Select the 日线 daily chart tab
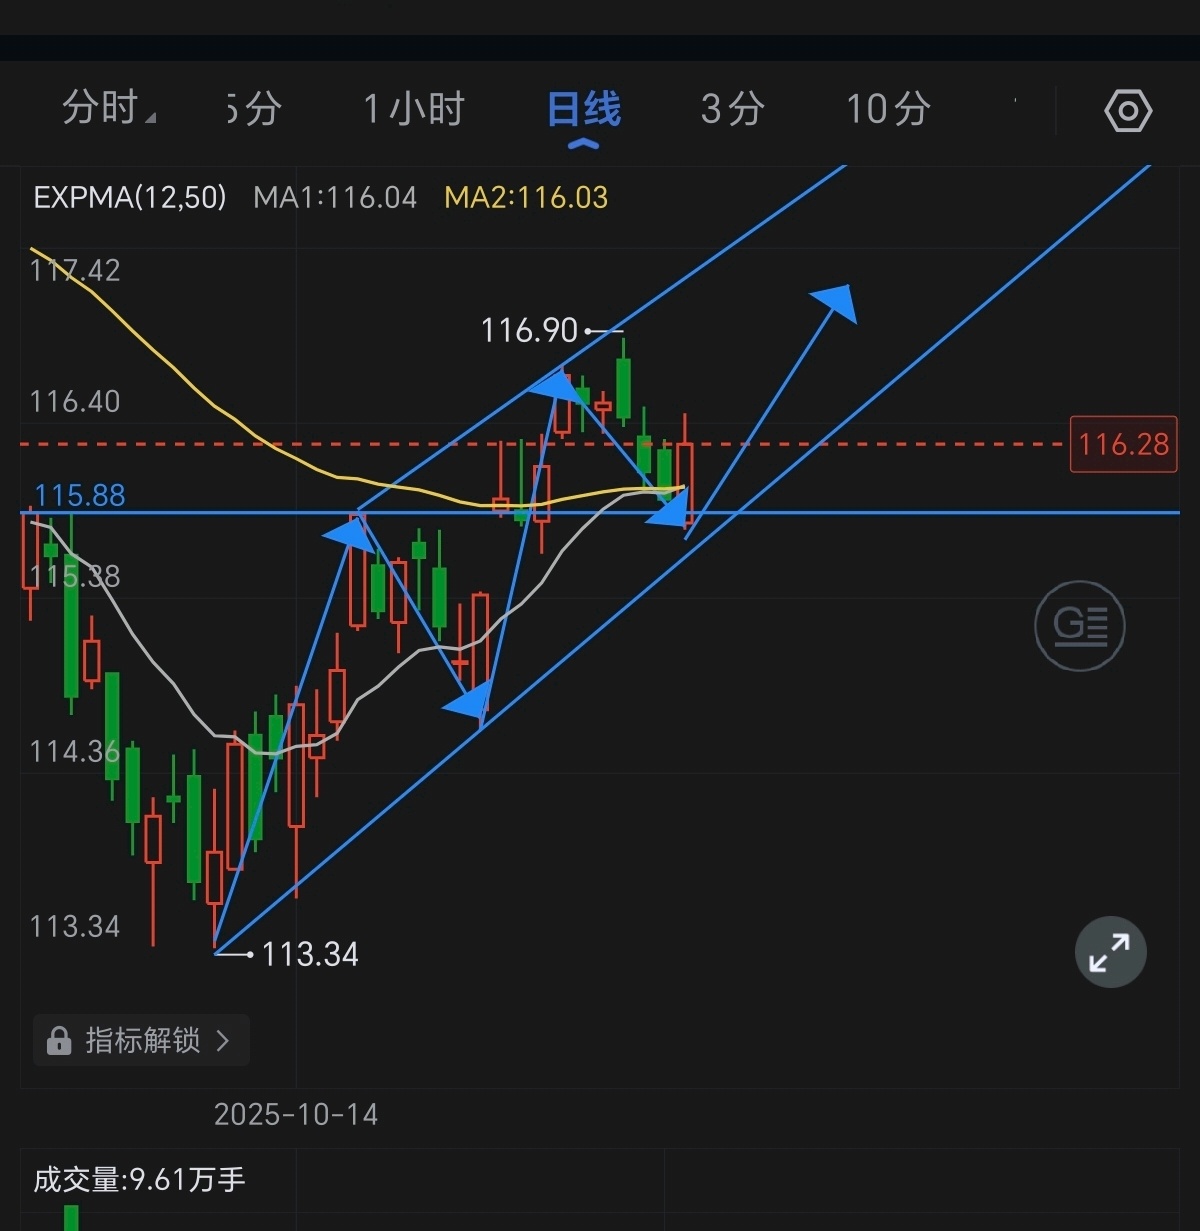1200x1231 pixels. [x=584, y=109]
